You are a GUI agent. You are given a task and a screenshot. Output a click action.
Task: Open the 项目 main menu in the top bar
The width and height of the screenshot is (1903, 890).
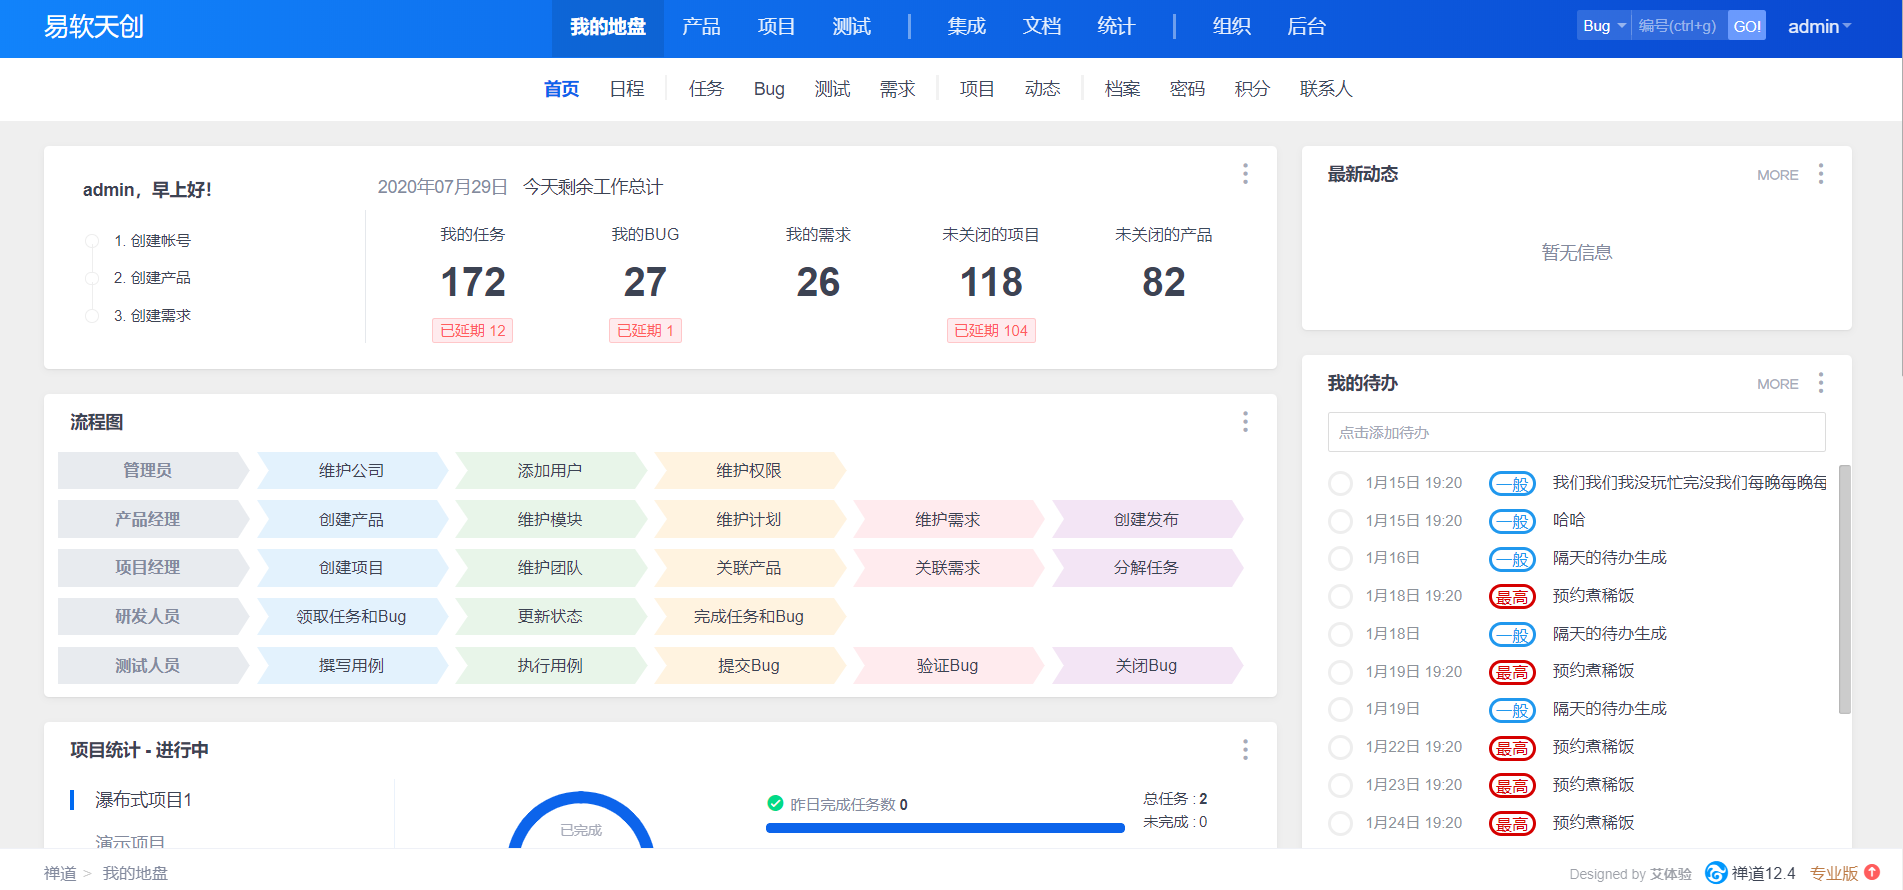(x=776, y=27)
